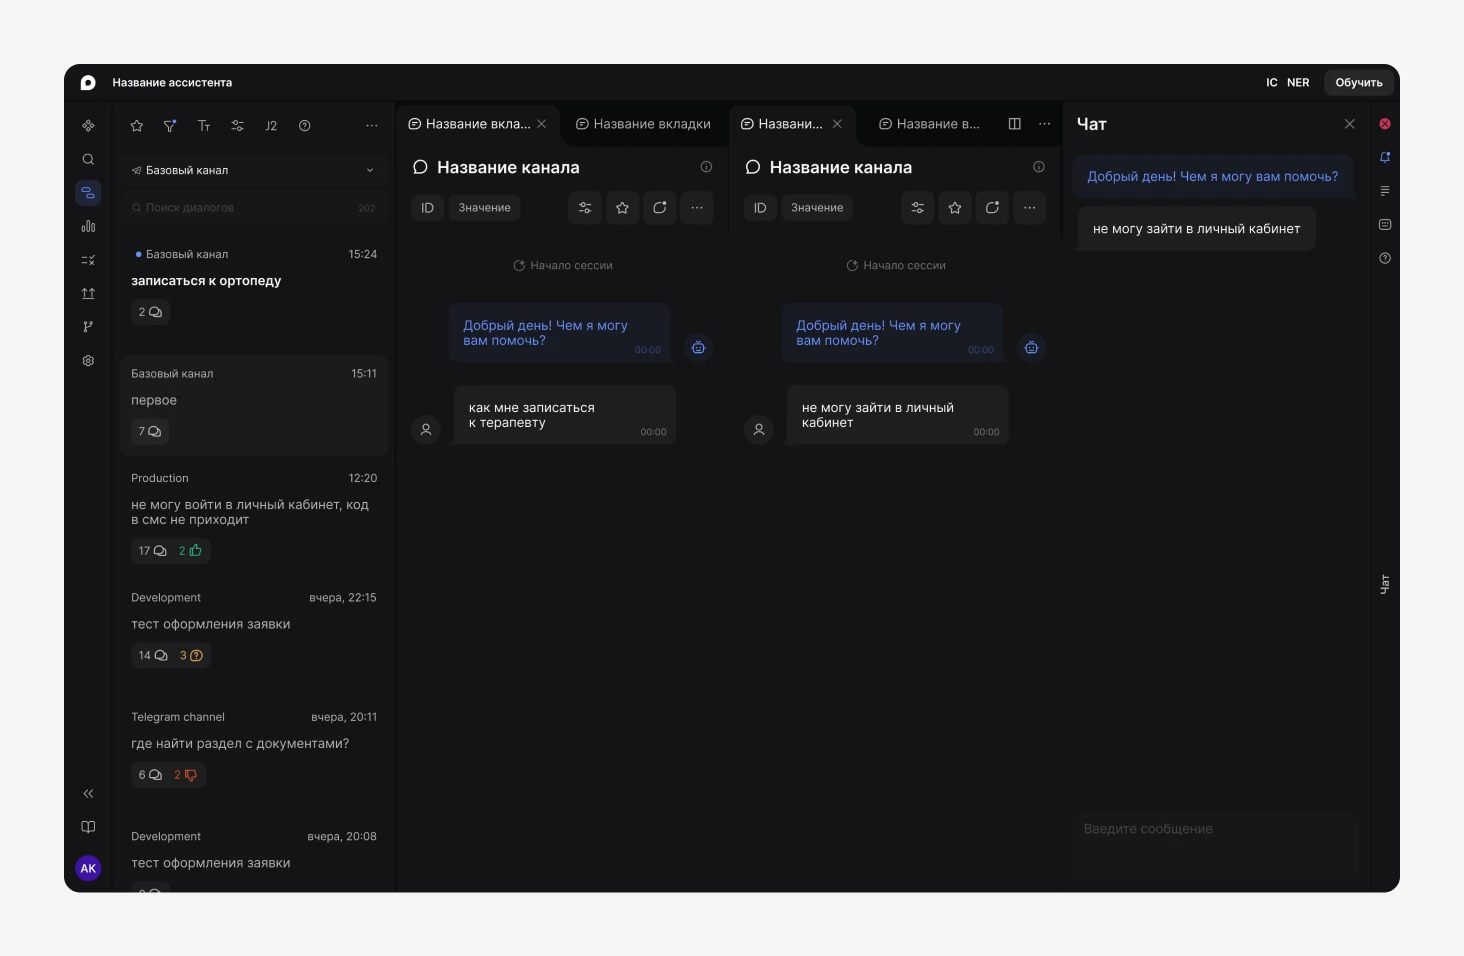The width and height of the screenshot is (1464, 956).
Task: Open the three-dots menu in the right pane toolbar
Action: (x=1030, y=208)
